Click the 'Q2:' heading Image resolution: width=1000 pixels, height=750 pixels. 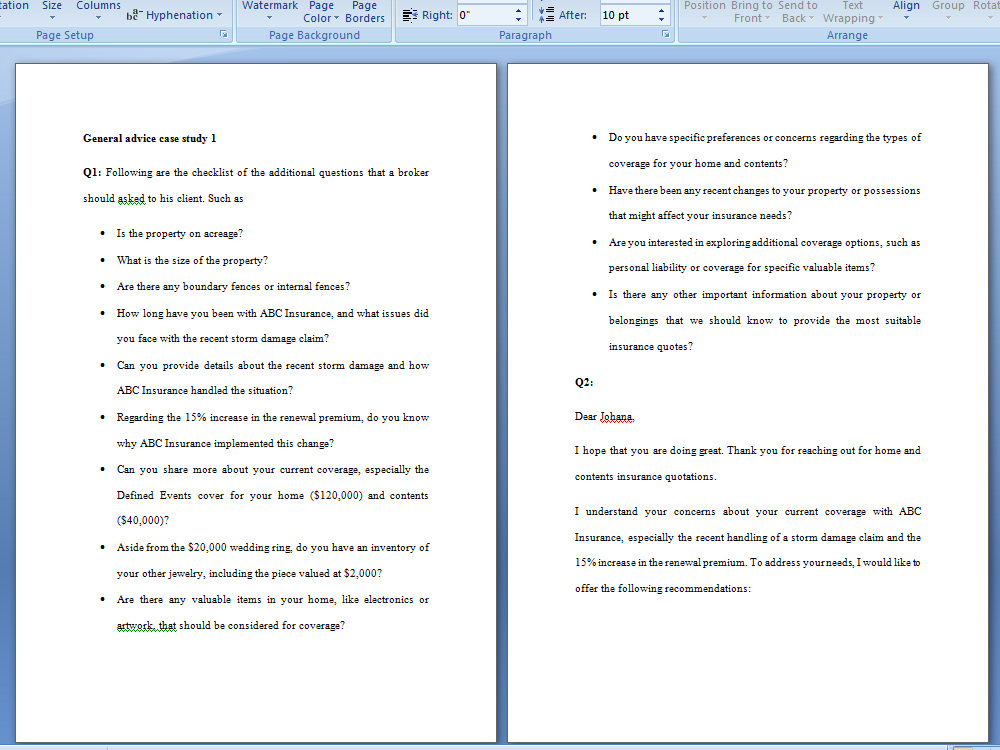(584, 383)
